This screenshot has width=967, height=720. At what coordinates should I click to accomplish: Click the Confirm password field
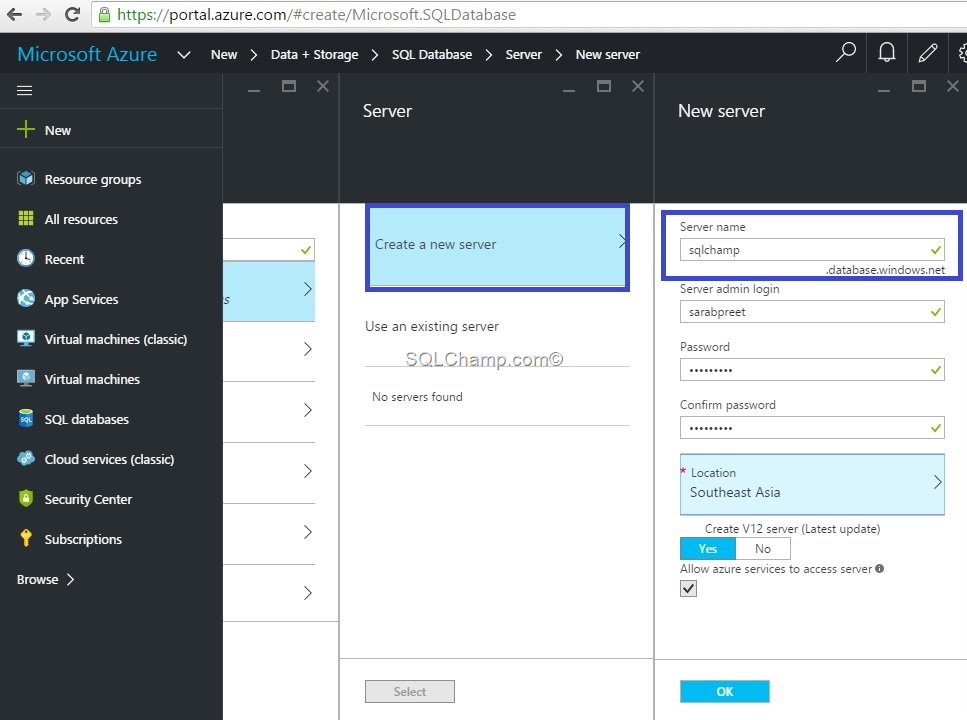812,428
